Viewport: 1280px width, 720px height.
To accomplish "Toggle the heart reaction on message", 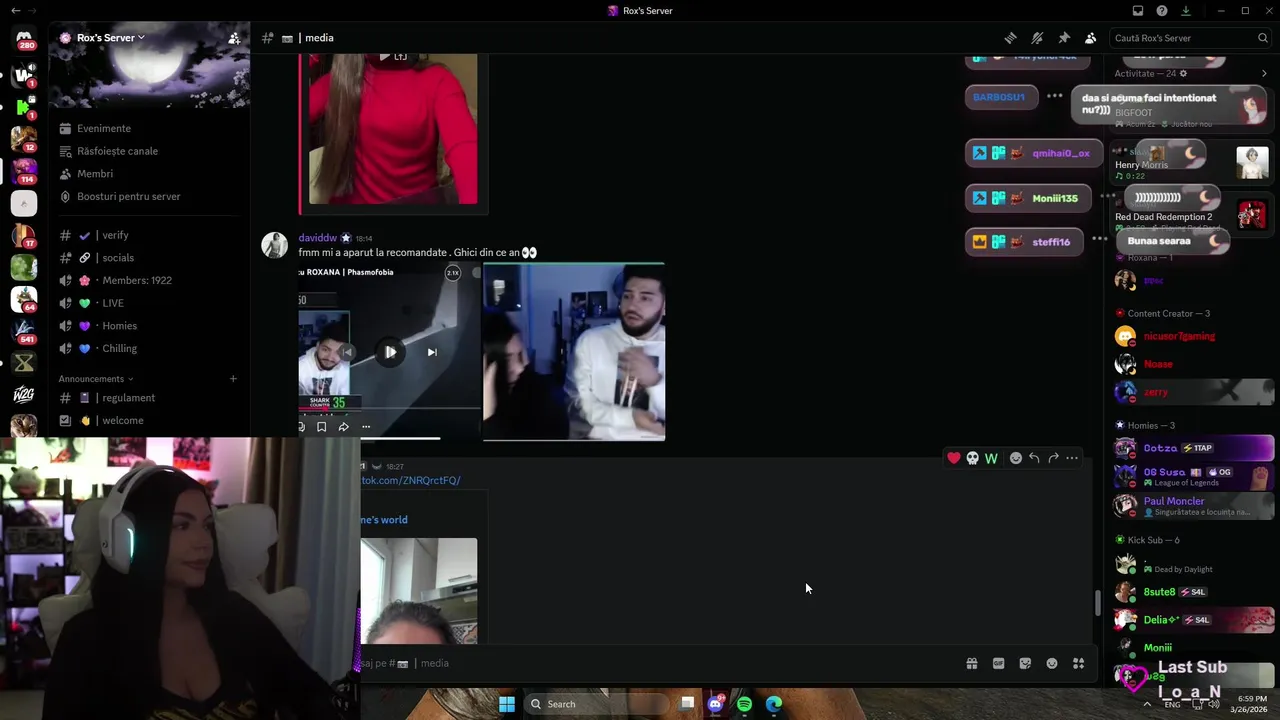I will (954, 458).
